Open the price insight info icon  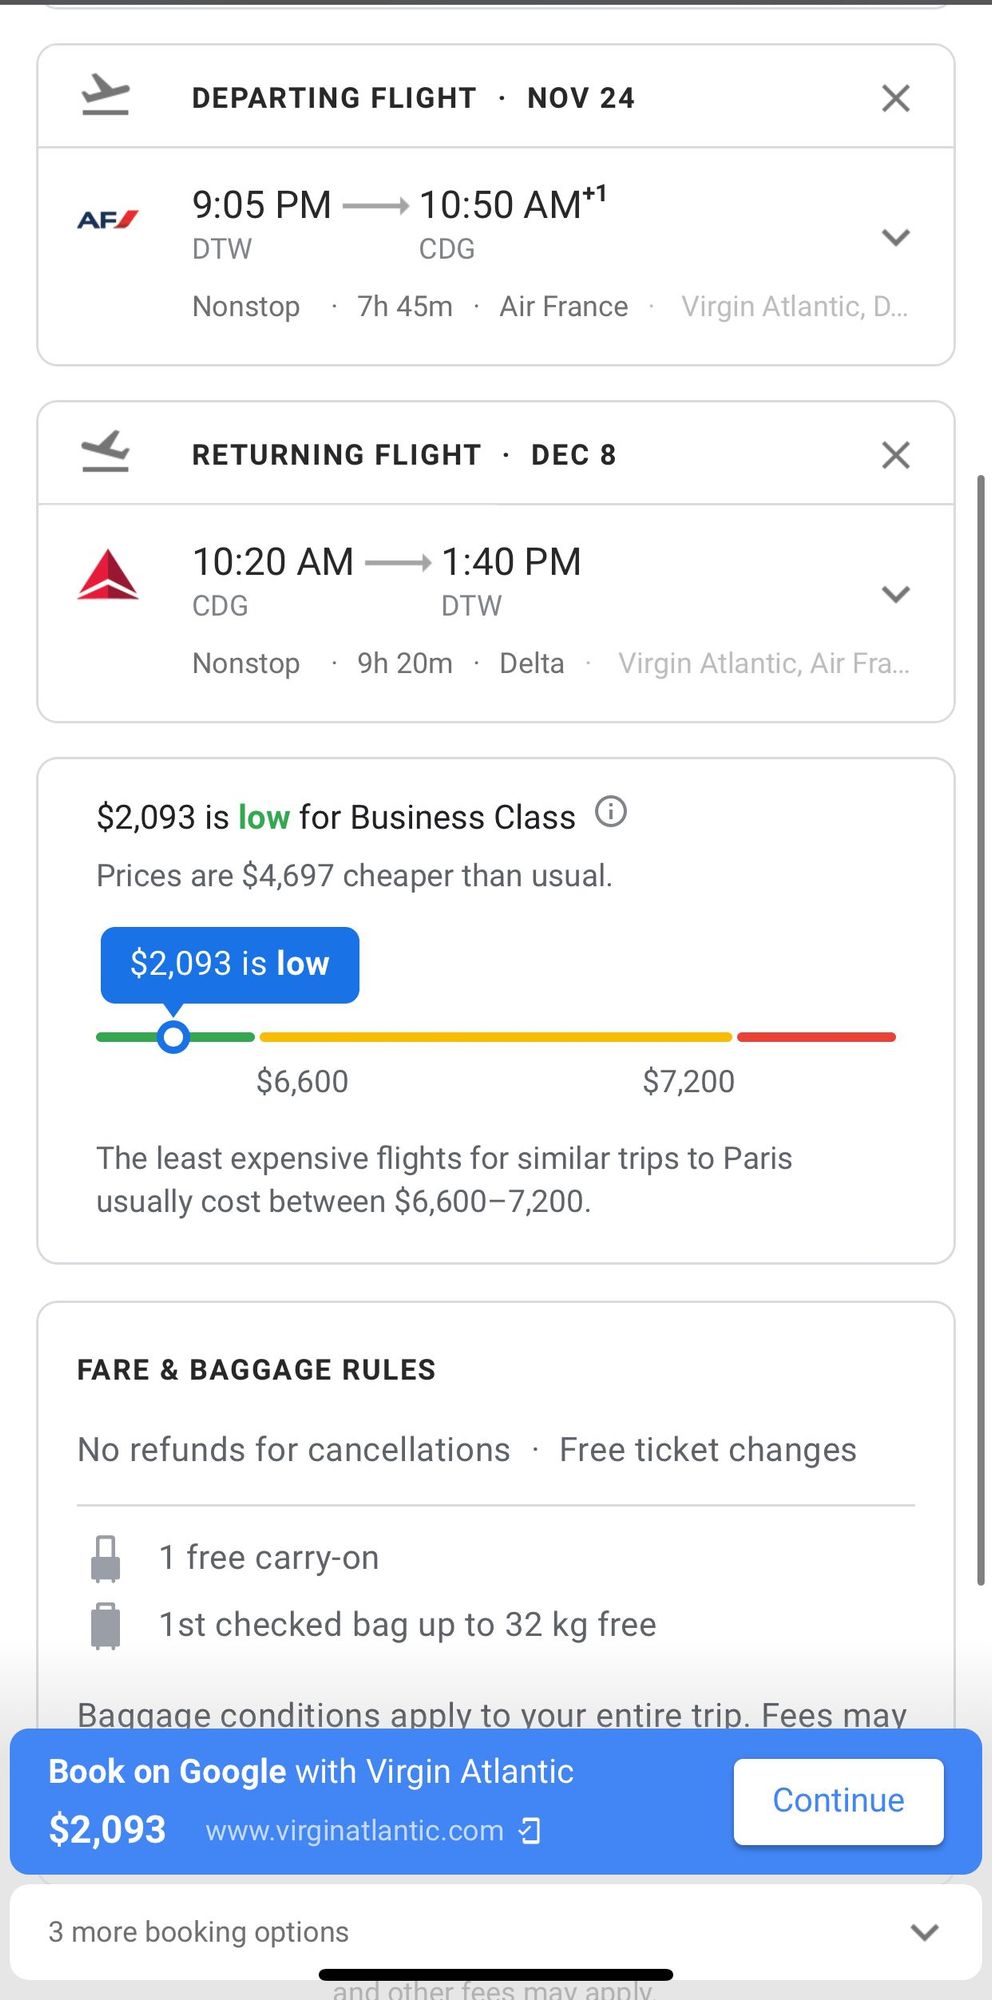[611, 812]
